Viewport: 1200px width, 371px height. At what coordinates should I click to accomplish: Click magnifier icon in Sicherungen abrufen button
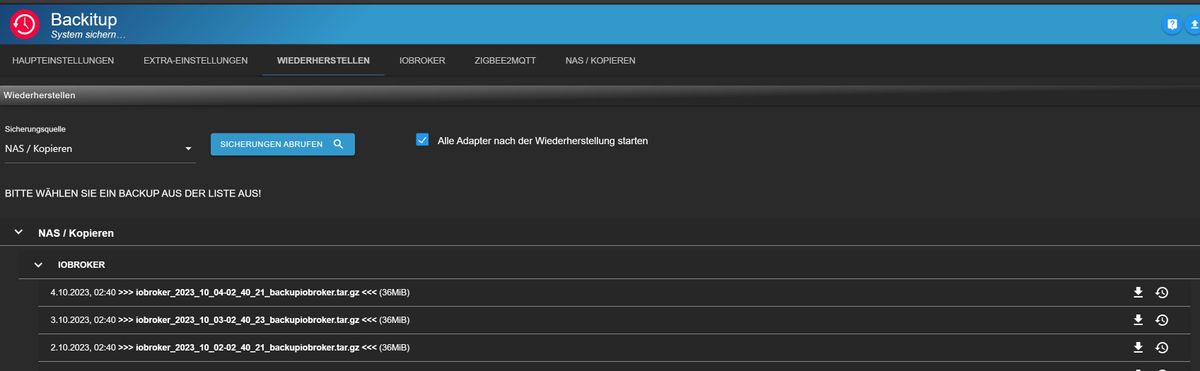338,144
